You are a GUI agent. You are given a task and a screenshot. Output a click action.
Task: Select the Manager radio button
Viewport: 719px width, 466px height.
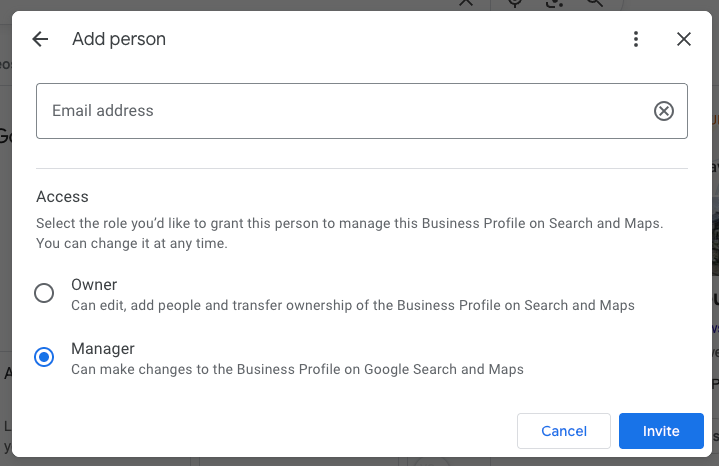(x=44, y=357)
